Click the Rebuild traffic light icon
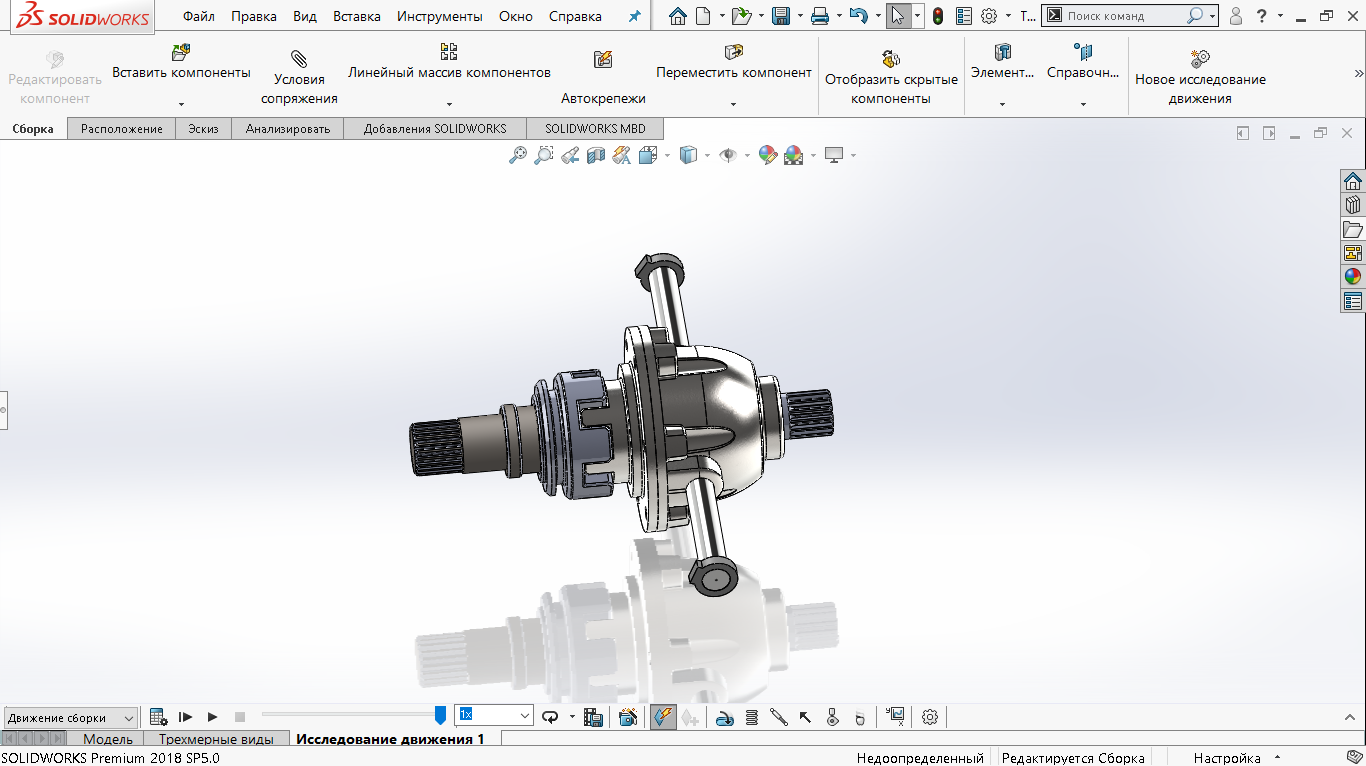The width and height of the screenshot is (1366, 766). click(x=937, y=16)
